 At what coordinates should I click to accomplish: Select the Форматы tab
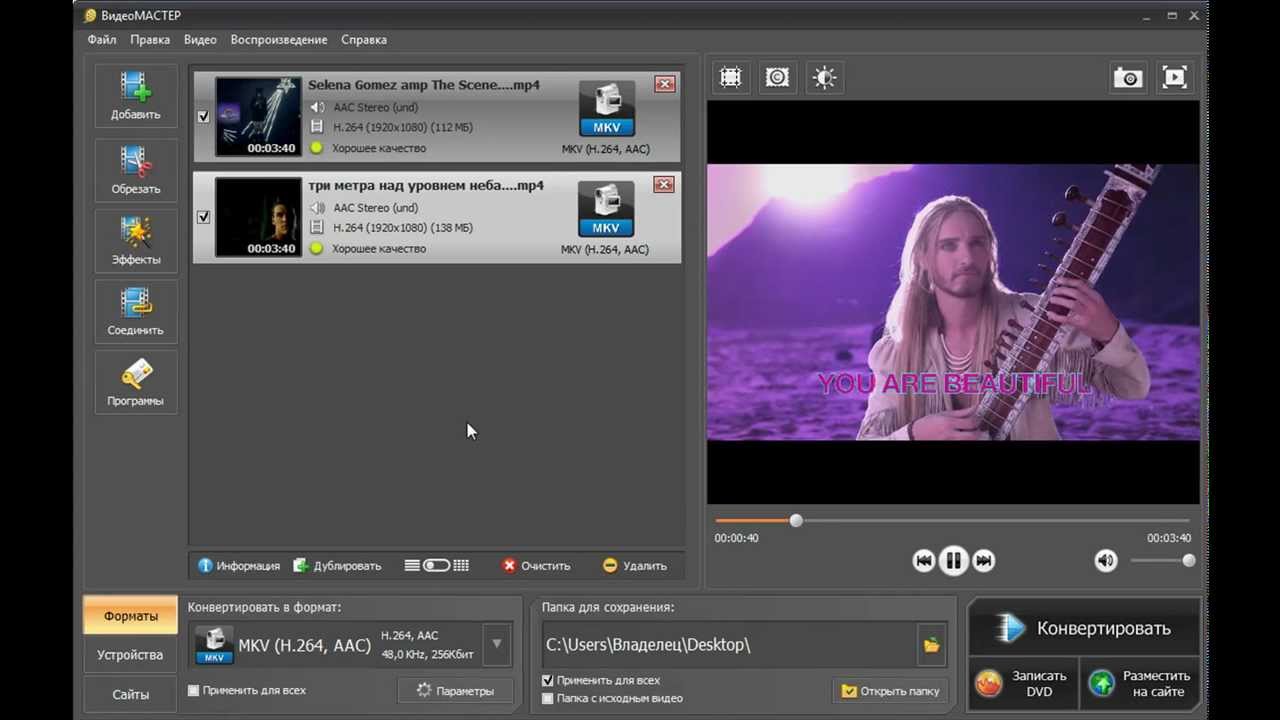[x=130, y=616]
